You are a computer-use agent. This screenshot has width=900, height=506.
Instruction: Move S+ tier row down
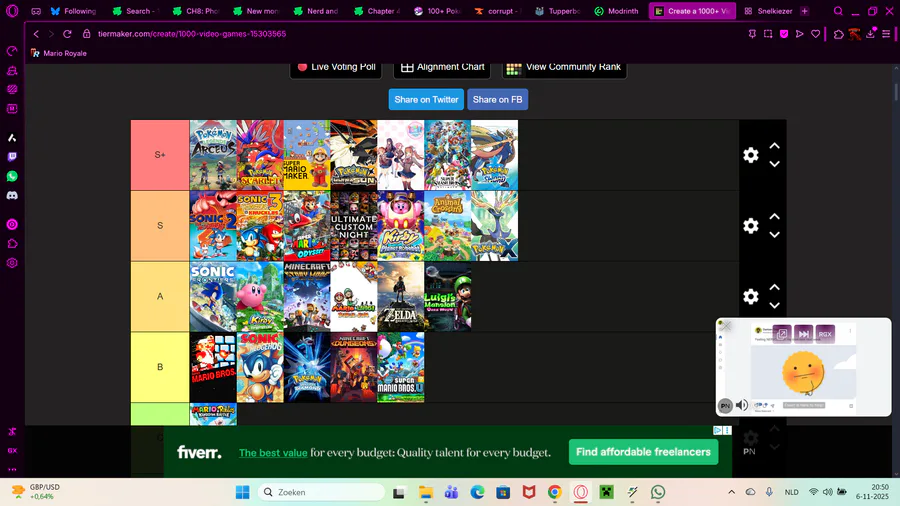pos(774,164)
